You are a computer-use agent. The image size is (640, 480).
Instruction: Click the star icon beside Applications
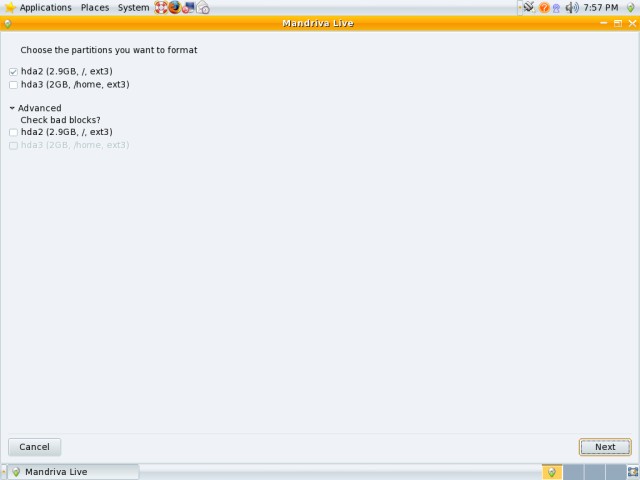click(x=10, y=7)
